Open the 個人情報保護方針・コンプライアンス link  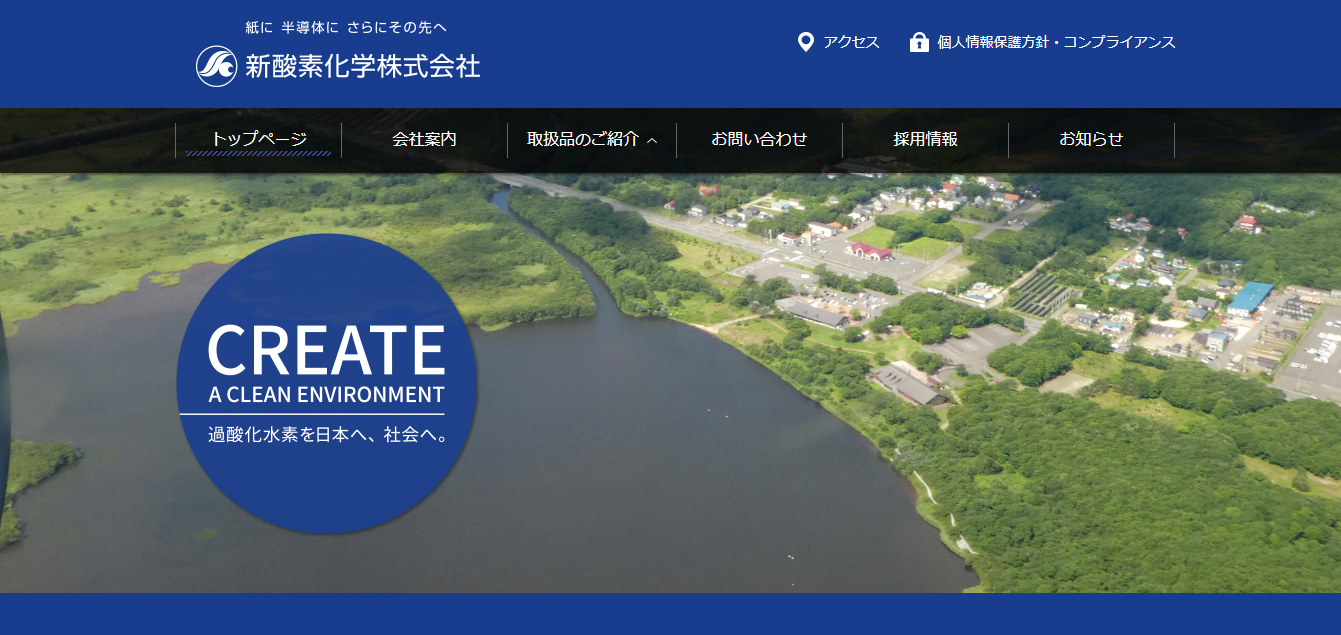pyautogui.click(x=1056, y=42)
